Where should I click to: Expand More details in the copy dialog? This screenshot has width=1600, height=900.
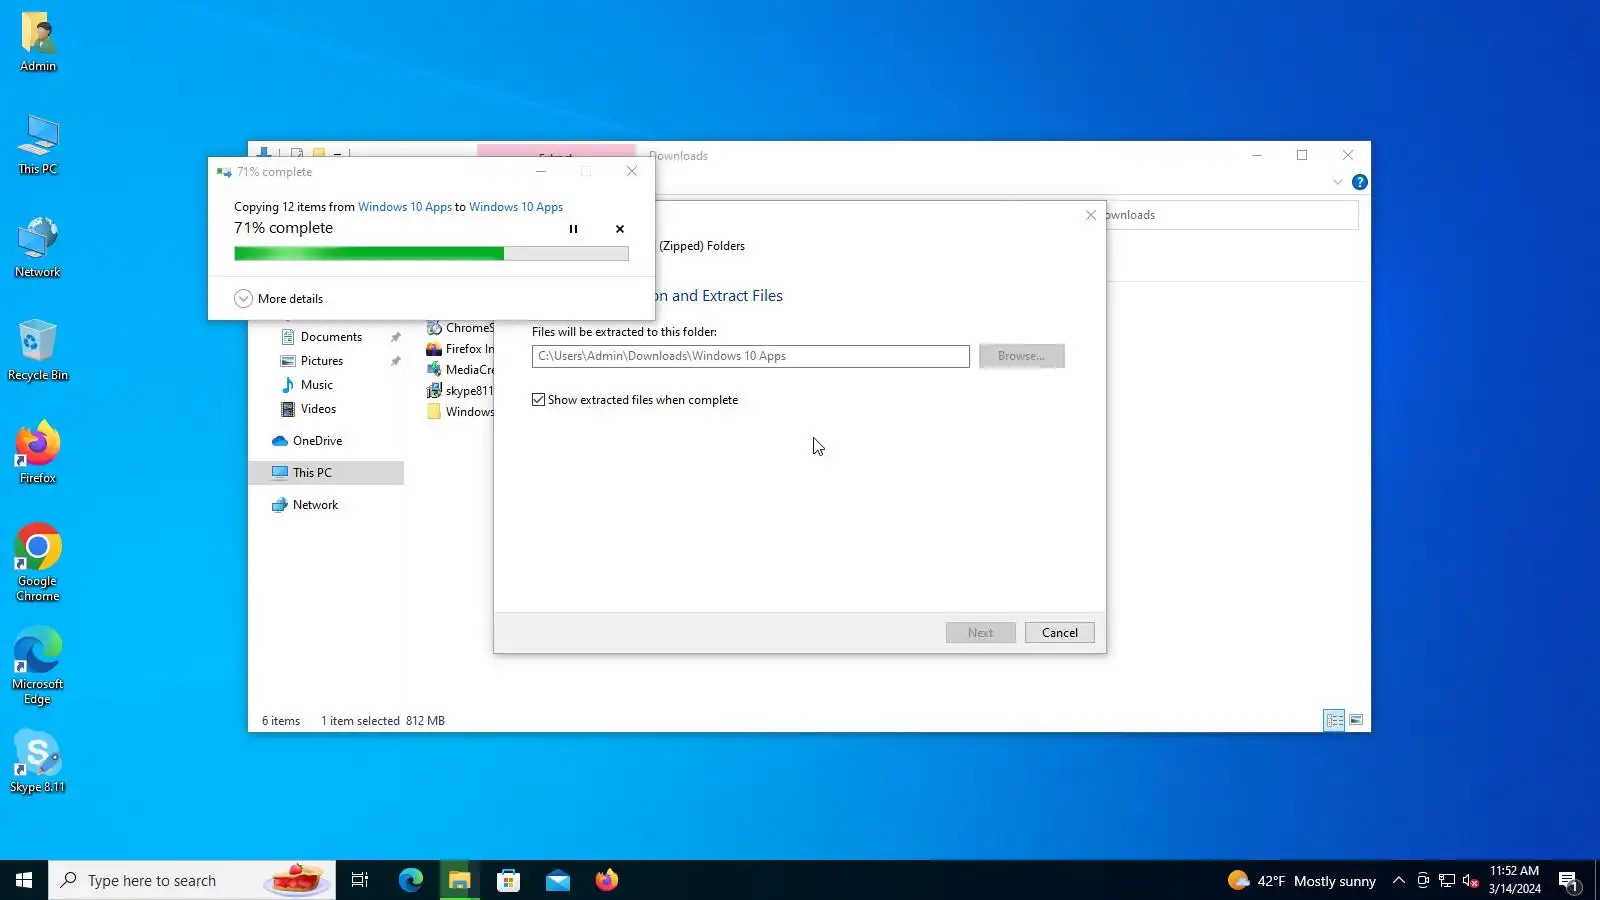279,299
